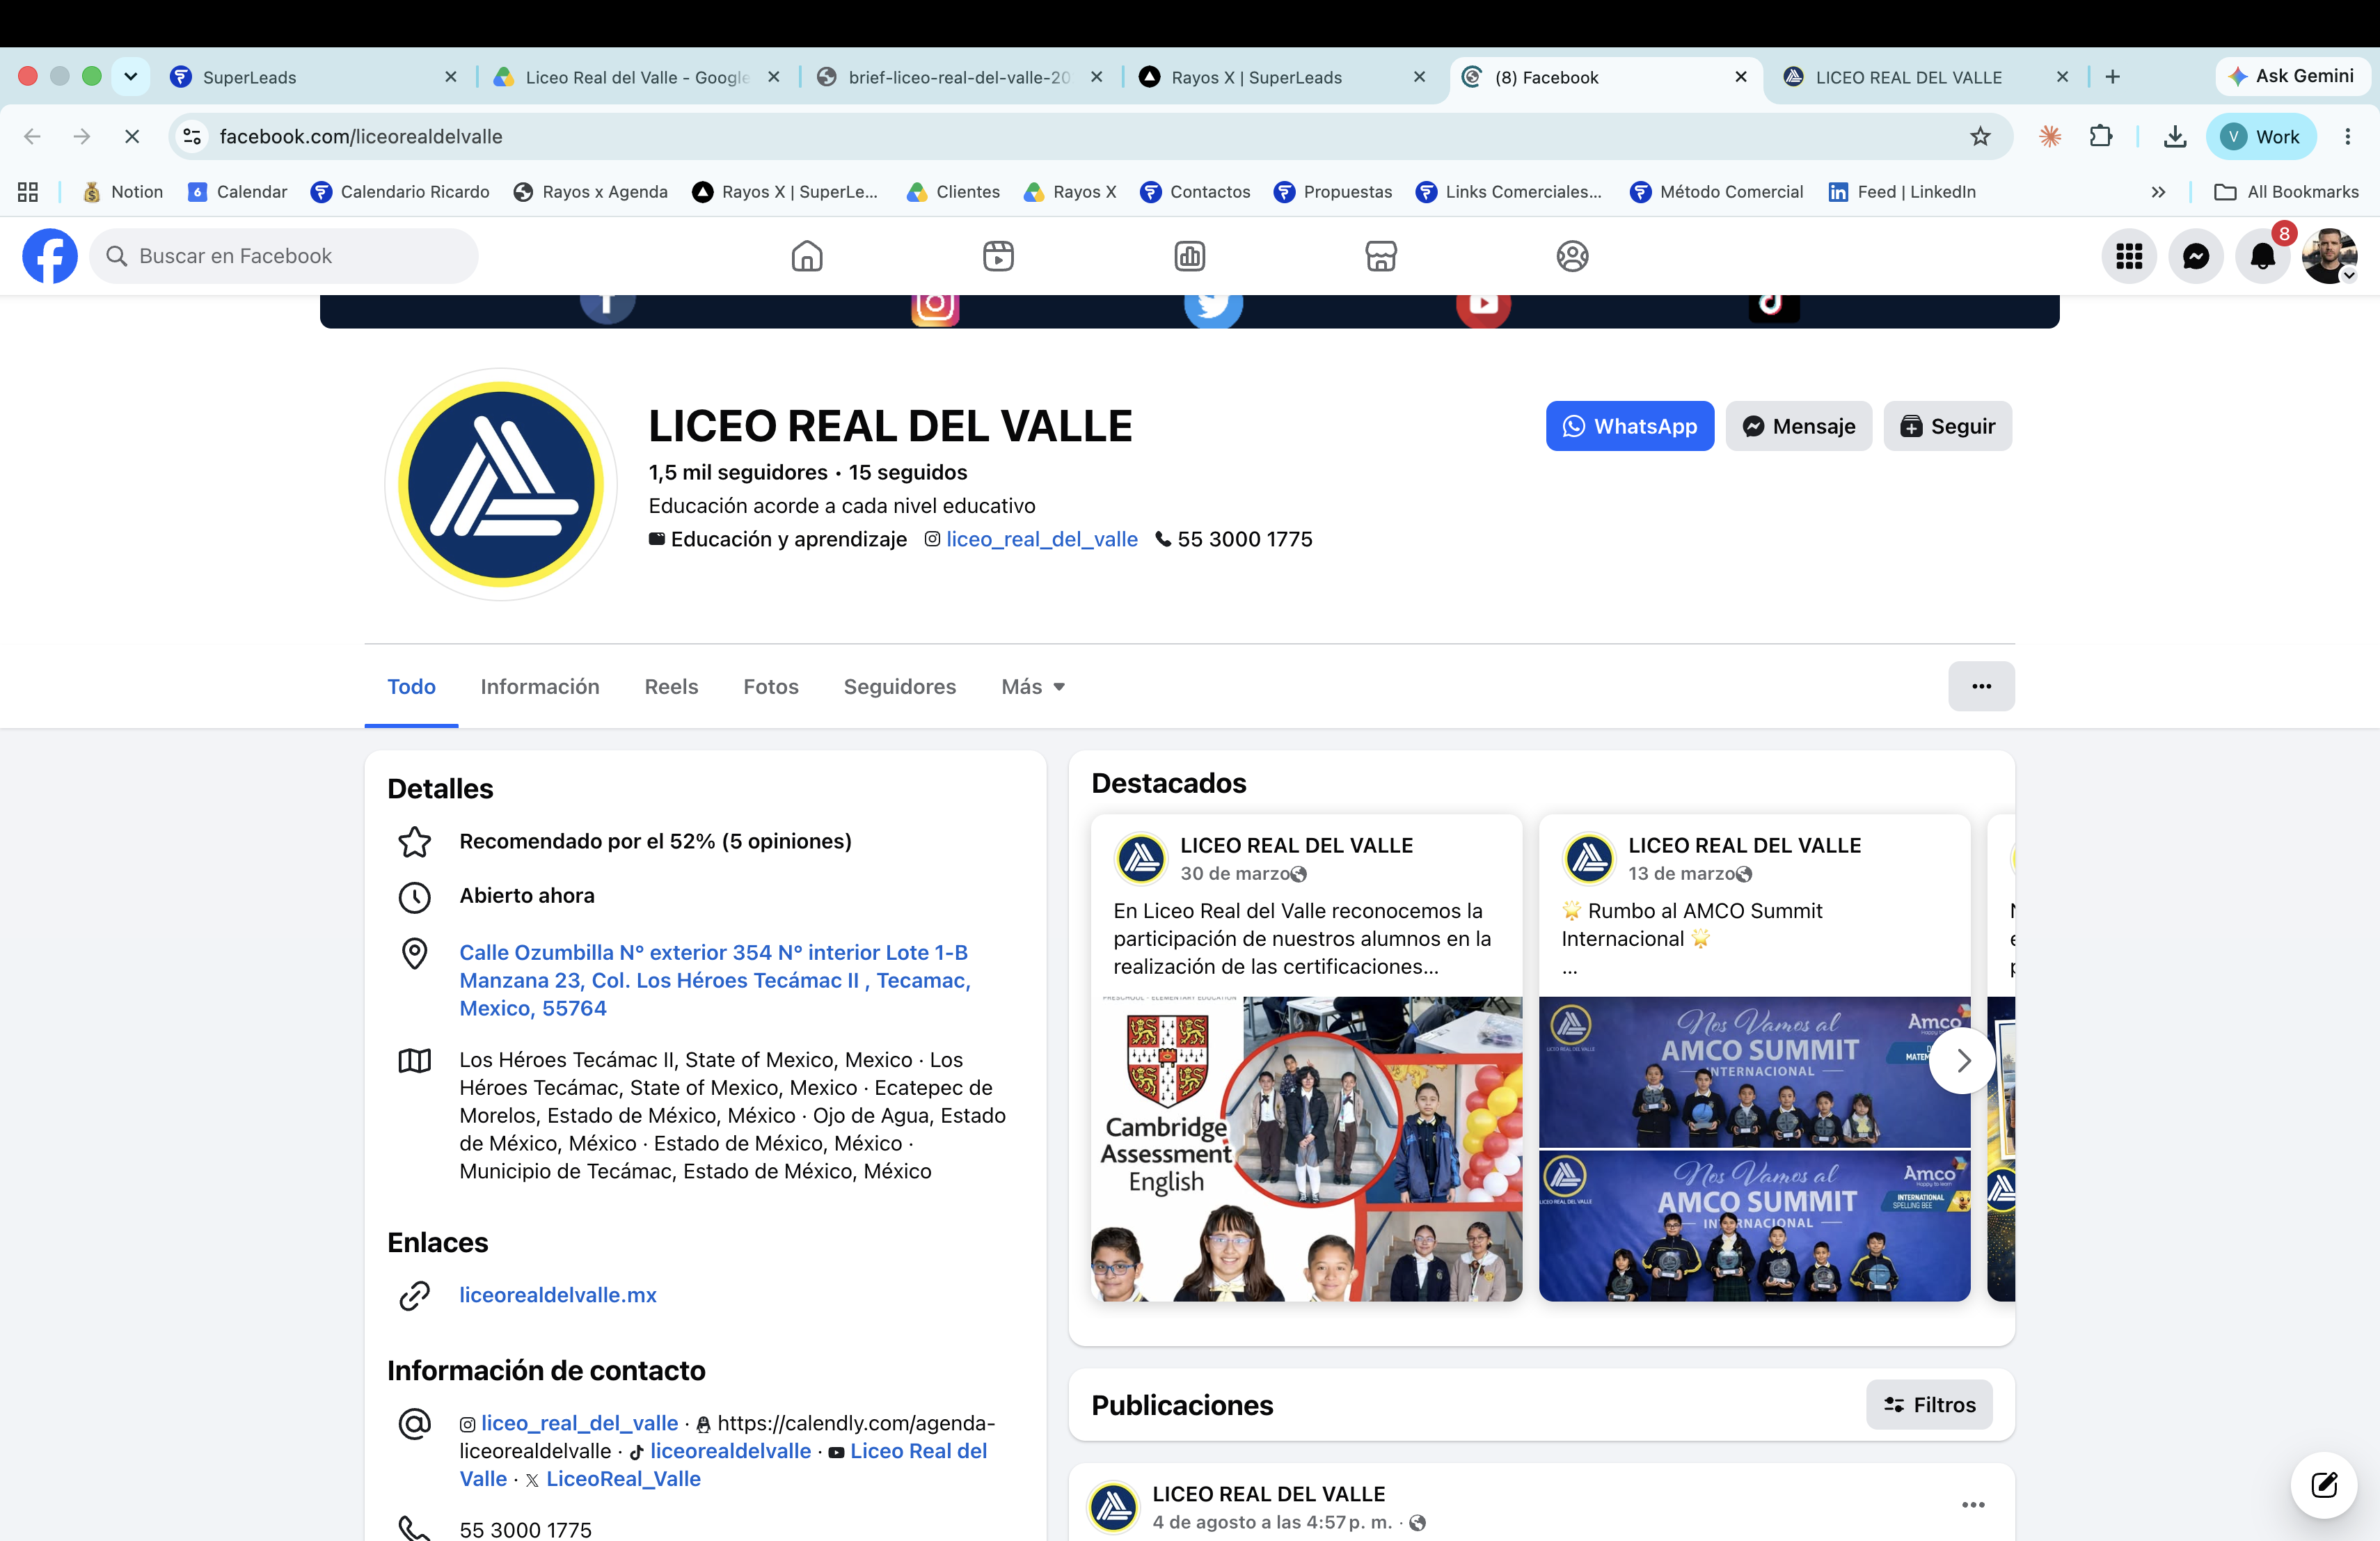The image size is (2380, 1541).
Task: Open notifications bell with 8 badge
Action: (2263, 256)
